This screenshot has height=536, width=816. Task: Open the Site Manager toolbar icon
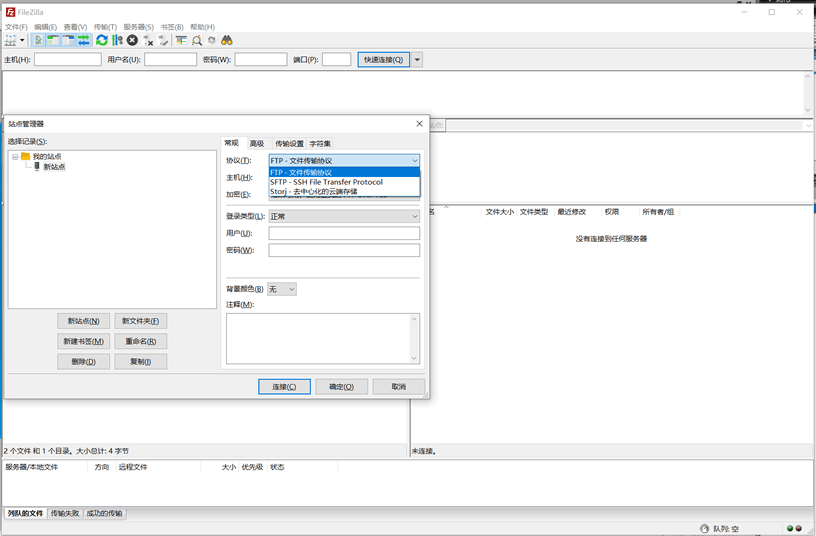(x=10, y=40)
